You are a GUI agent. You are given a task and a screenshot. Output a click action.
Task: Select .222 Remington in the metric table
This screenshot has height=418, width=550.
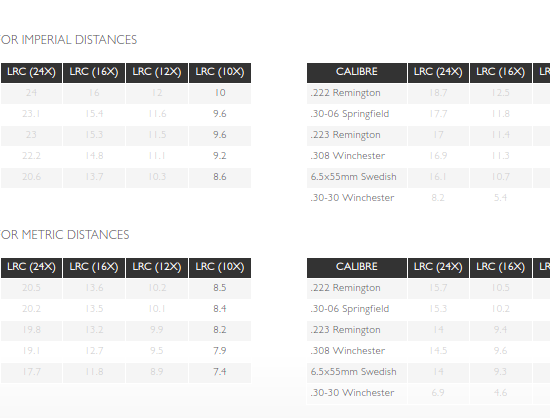click(x=346, y=288)
